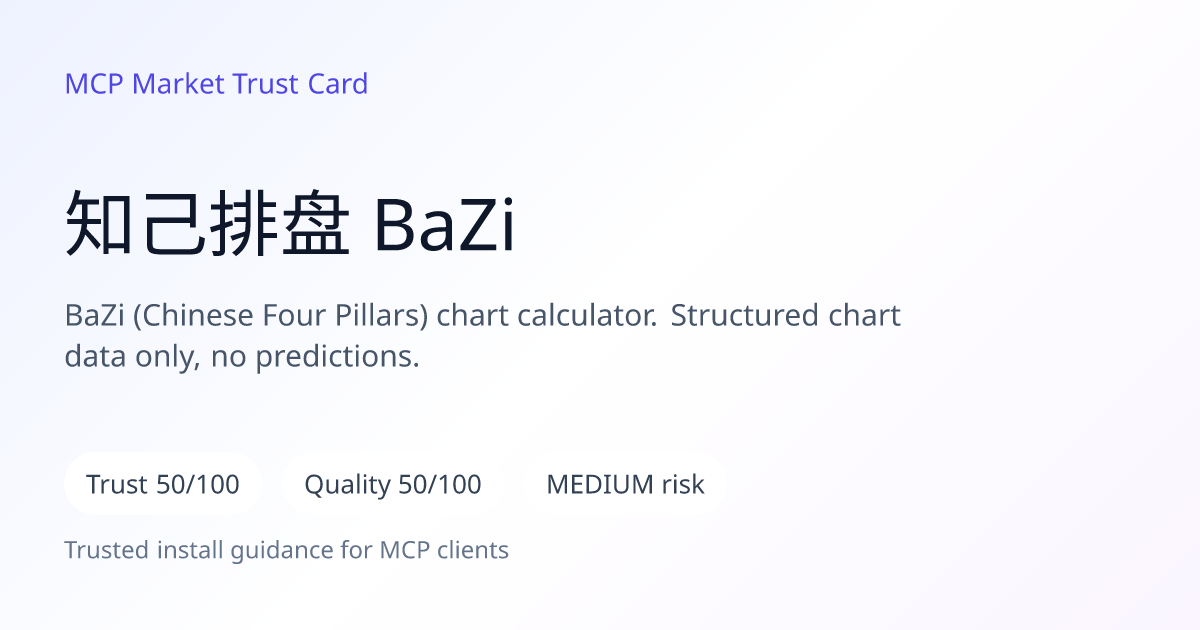Select the Trust 50/100 badge
Screen dimensions: 1200x630
163,484
